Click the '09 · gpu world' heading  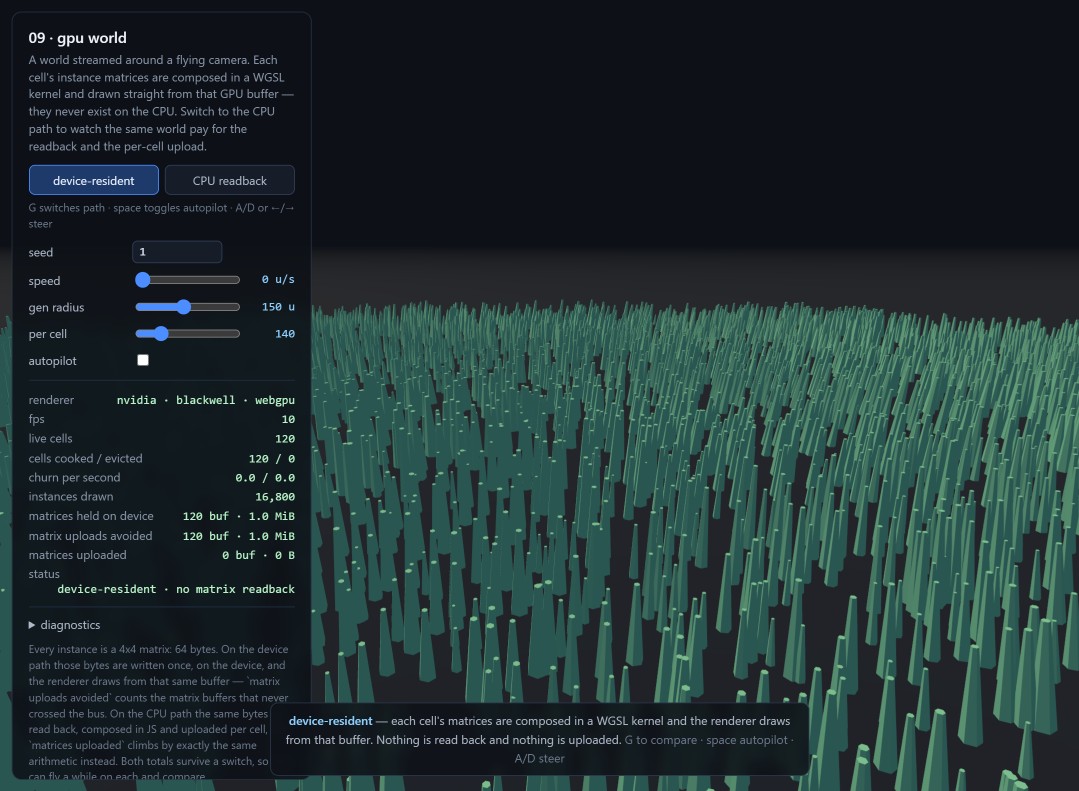tap(77, 38)
